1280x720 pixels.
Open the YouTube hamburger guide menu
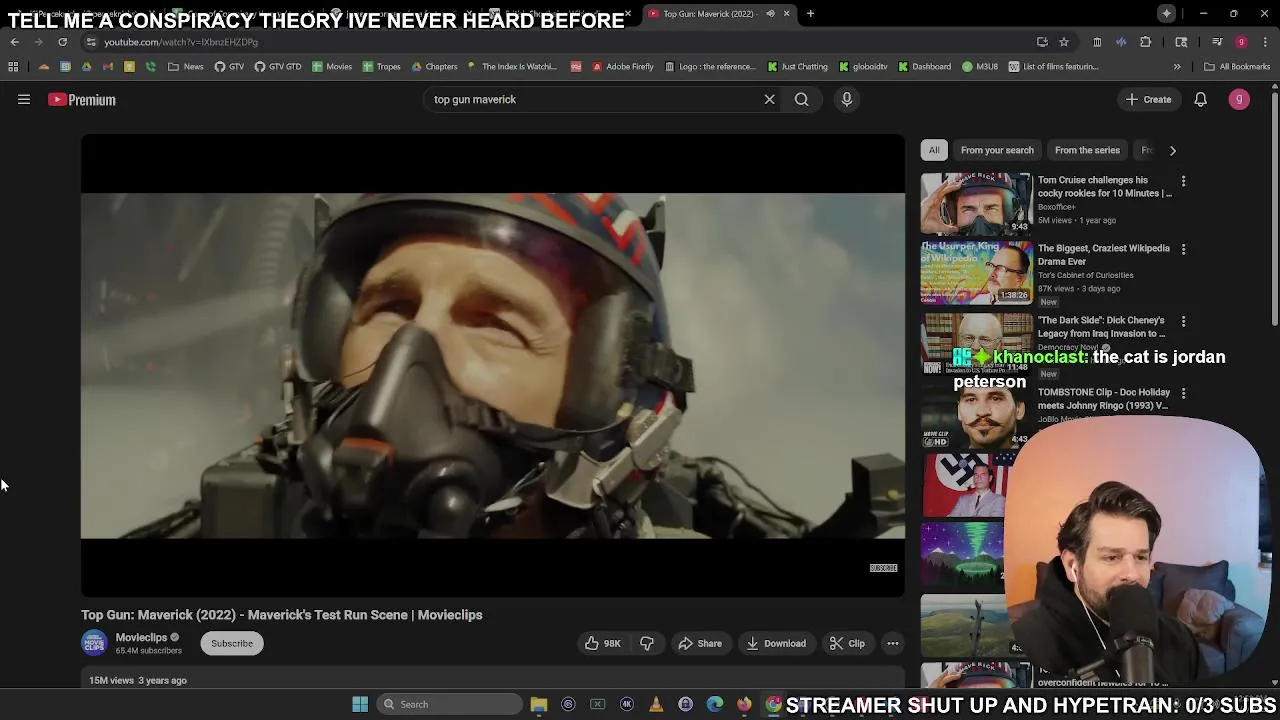coord(24,99)
